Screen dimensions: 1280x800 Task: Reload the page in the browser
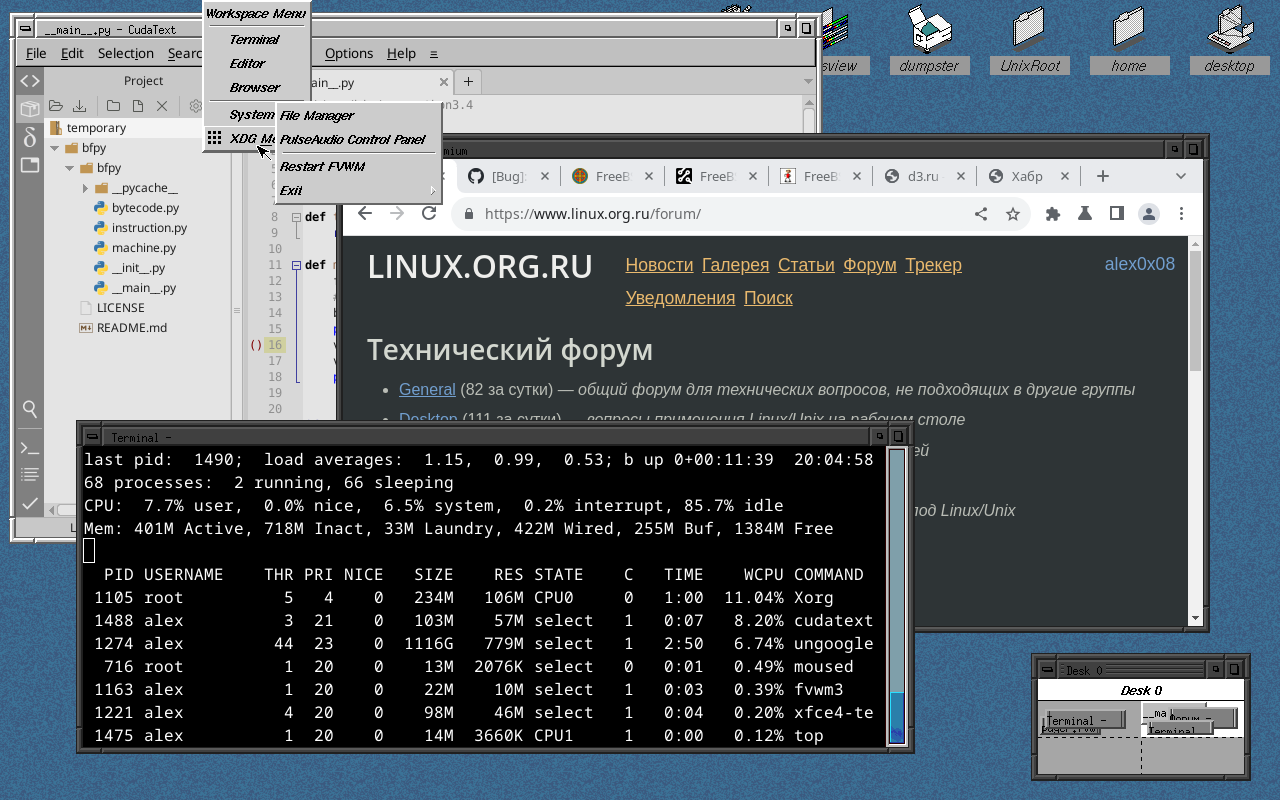(429, 213)
